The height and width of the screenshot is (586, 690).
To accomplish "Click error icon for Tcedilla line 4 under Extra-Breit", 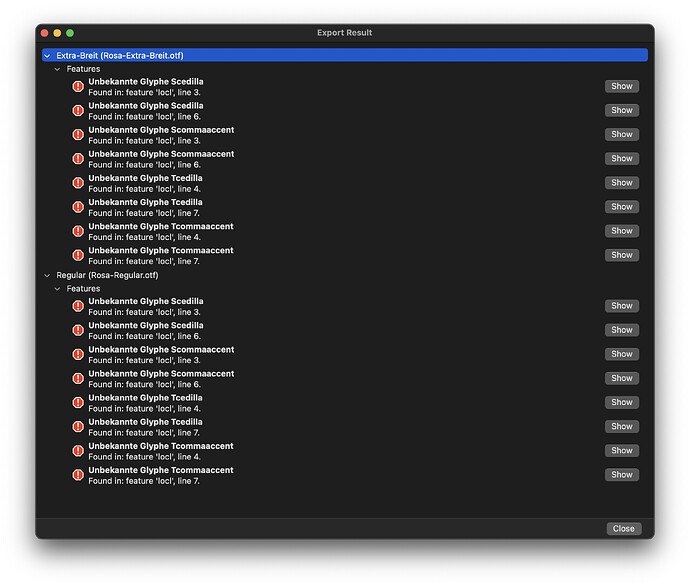I will pyautogui.click(x=78, y=183).
